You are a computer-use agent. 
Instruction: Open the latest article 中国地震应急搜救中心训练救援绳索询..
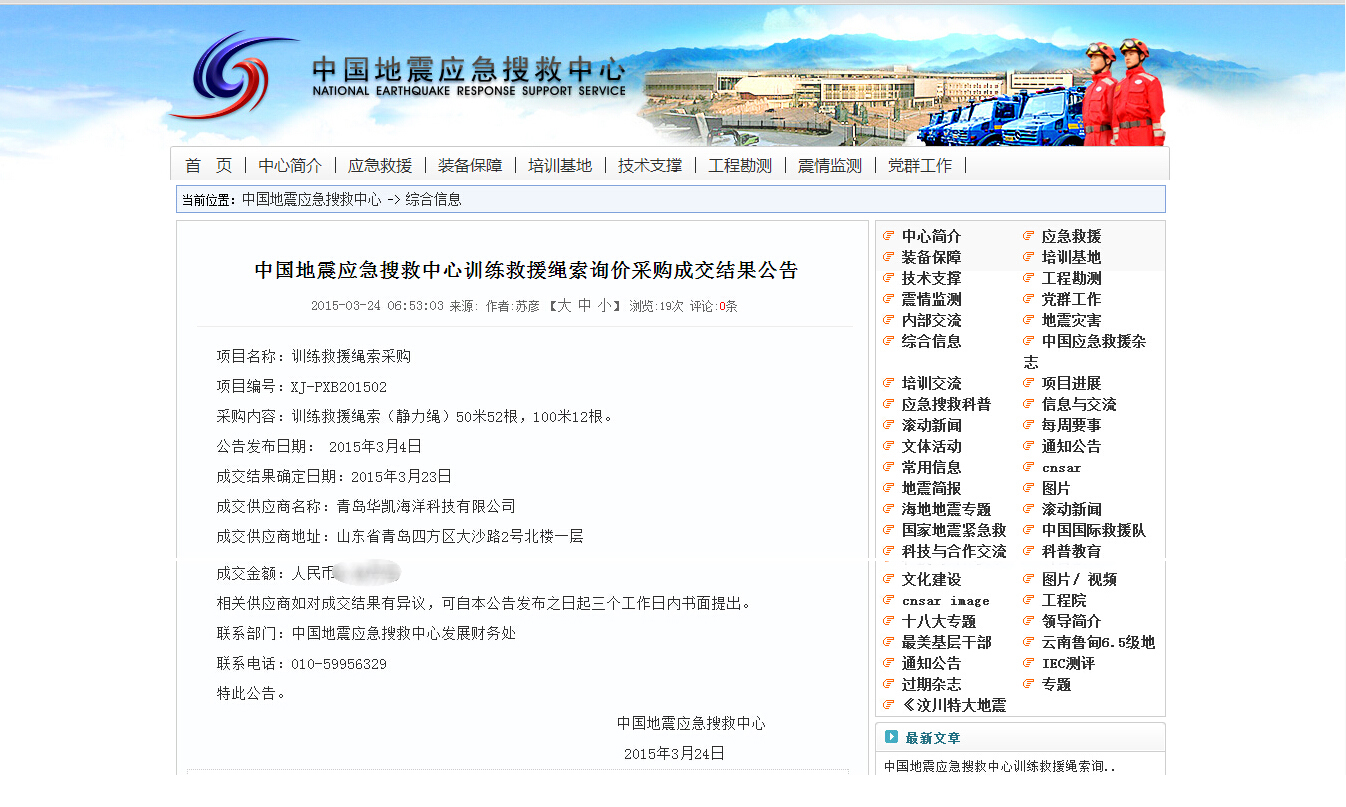click(x=999, y=767)
